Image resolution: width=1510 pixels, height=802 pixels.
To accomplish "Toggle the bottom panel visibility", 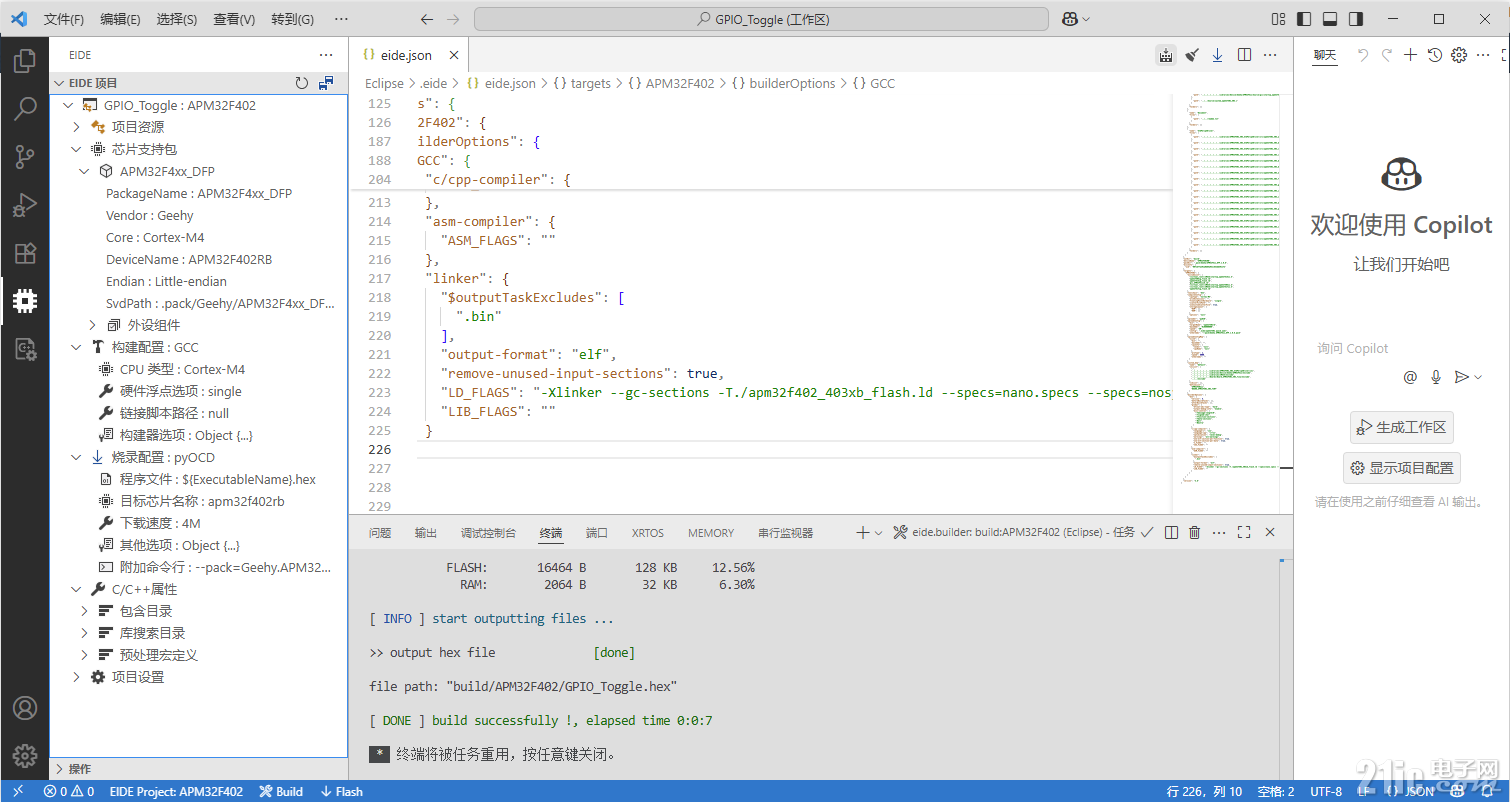I will [1330, 19].
